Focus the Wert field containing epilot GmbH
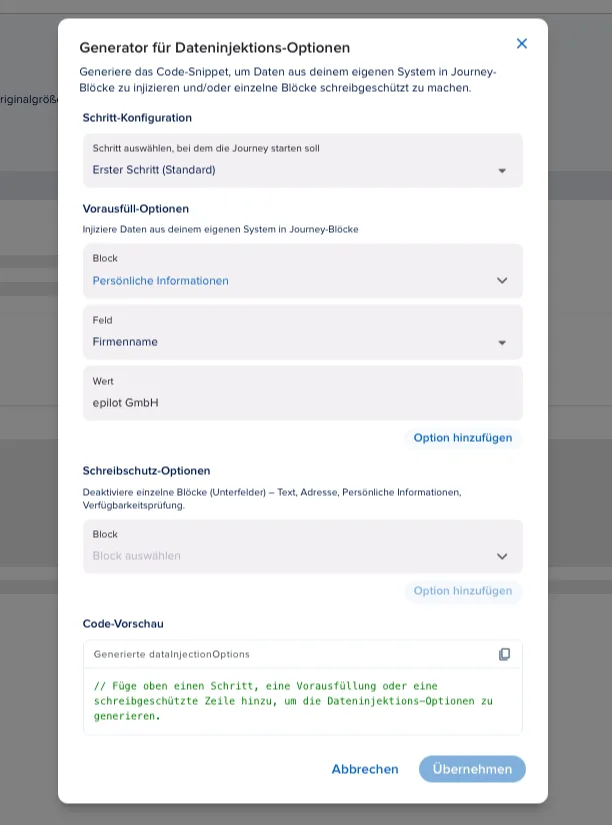 click(303, 393)
